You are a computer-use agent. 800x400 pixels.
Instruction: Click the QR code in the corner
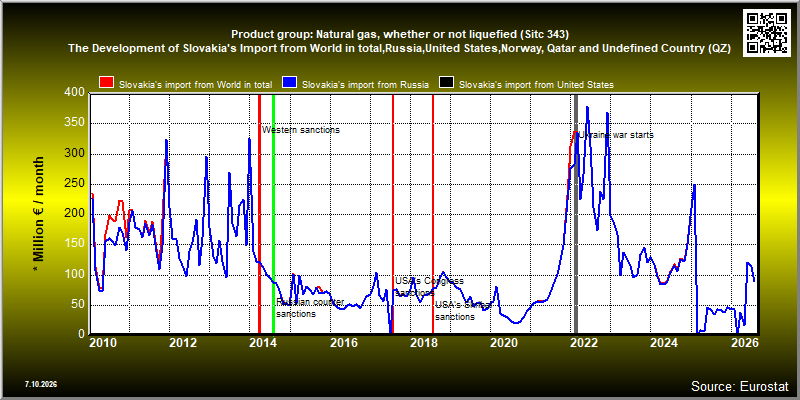click(x=768, y=32)
